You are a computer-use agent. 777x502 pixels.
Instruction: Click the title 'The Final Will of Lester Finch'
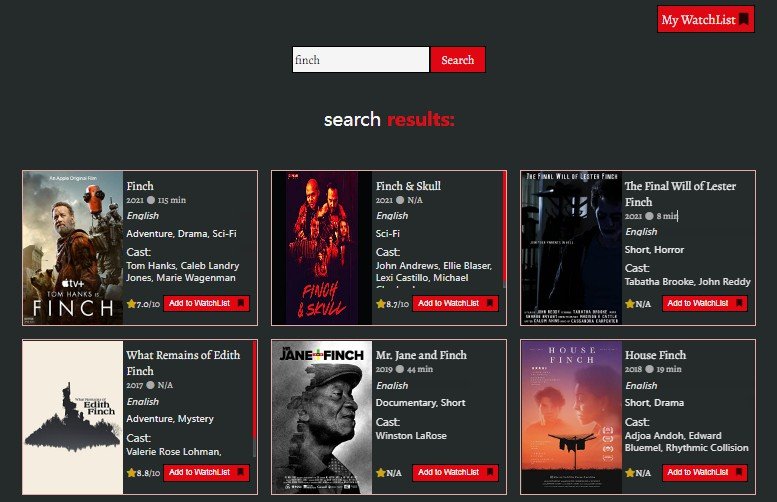[680, 194]
